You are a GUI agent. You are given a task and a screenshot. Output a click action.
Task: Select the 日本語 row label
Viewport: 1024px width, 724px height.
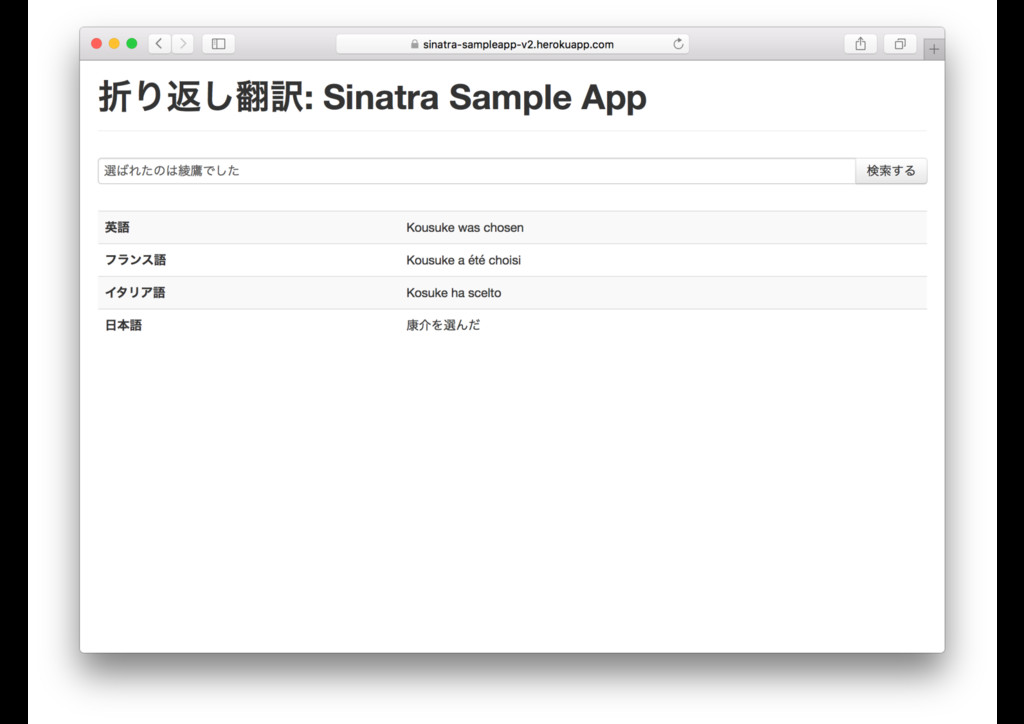click(123, 325)
